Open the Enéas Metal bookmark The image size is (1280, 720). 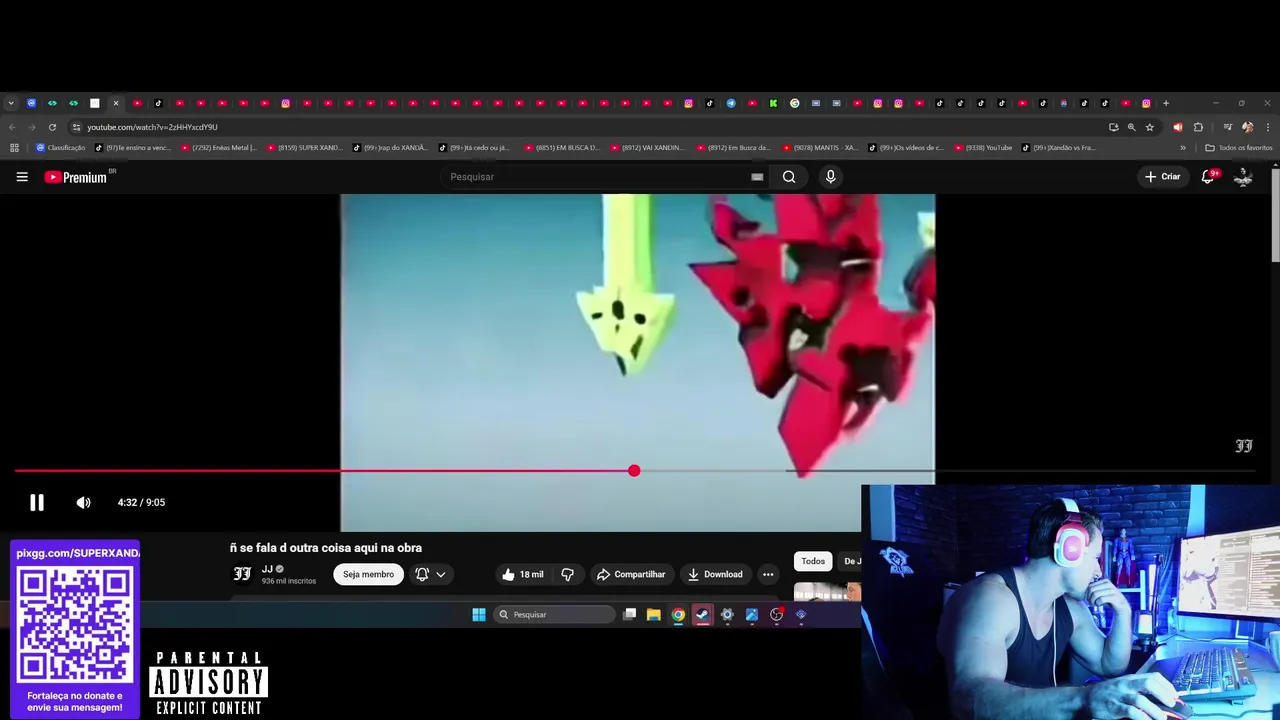pyautogui.click(x=219, y=148)
